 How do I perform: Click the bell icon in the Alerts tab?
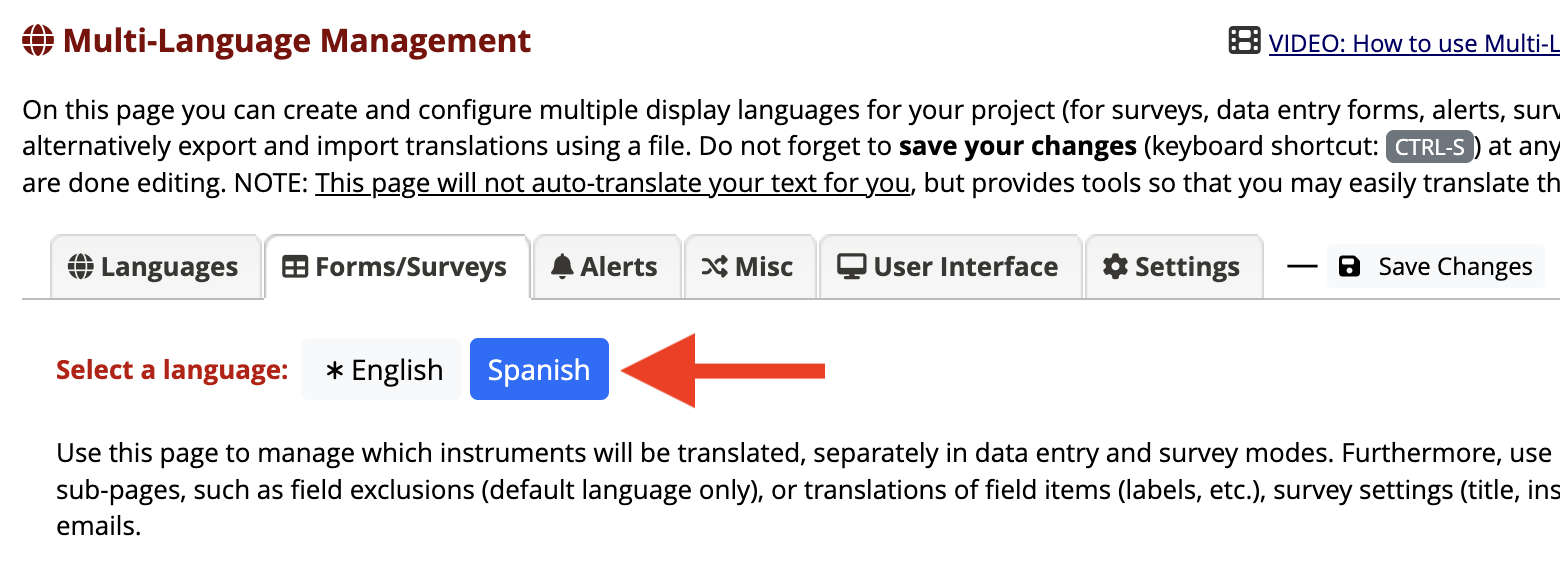(563, 267)
